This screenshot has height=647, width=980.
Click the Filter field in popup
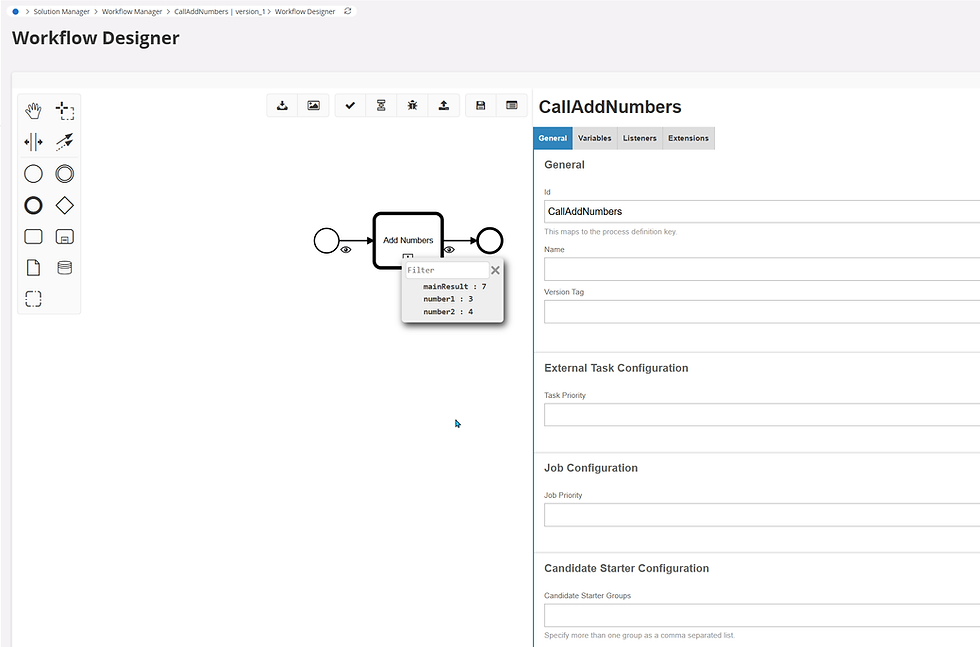click(447, 270)
